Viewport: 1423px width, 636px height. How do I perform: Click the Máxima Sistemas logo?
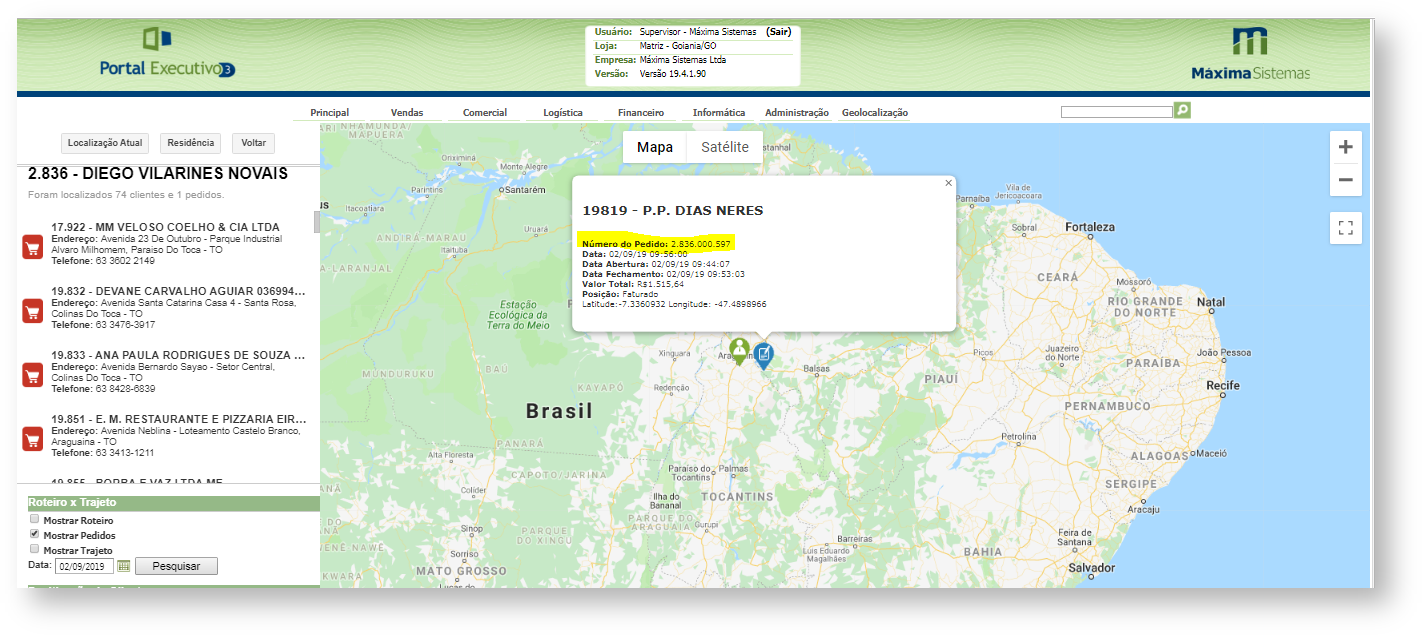tap(1250, 54)
